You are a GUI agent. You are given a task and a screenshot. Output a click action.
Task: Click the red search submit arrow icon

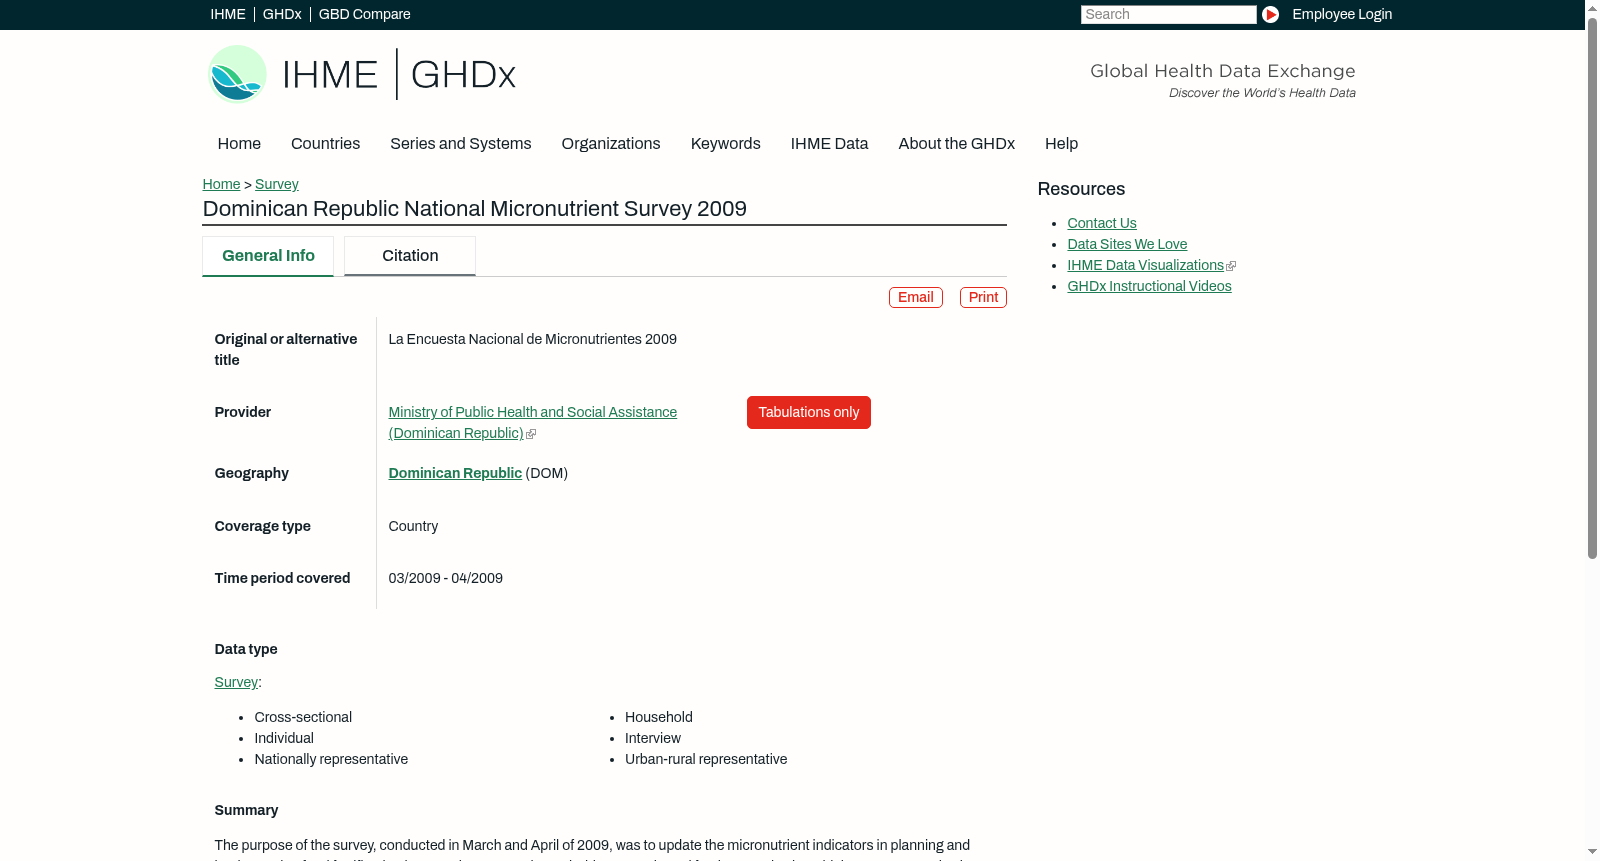point(1270,14)
